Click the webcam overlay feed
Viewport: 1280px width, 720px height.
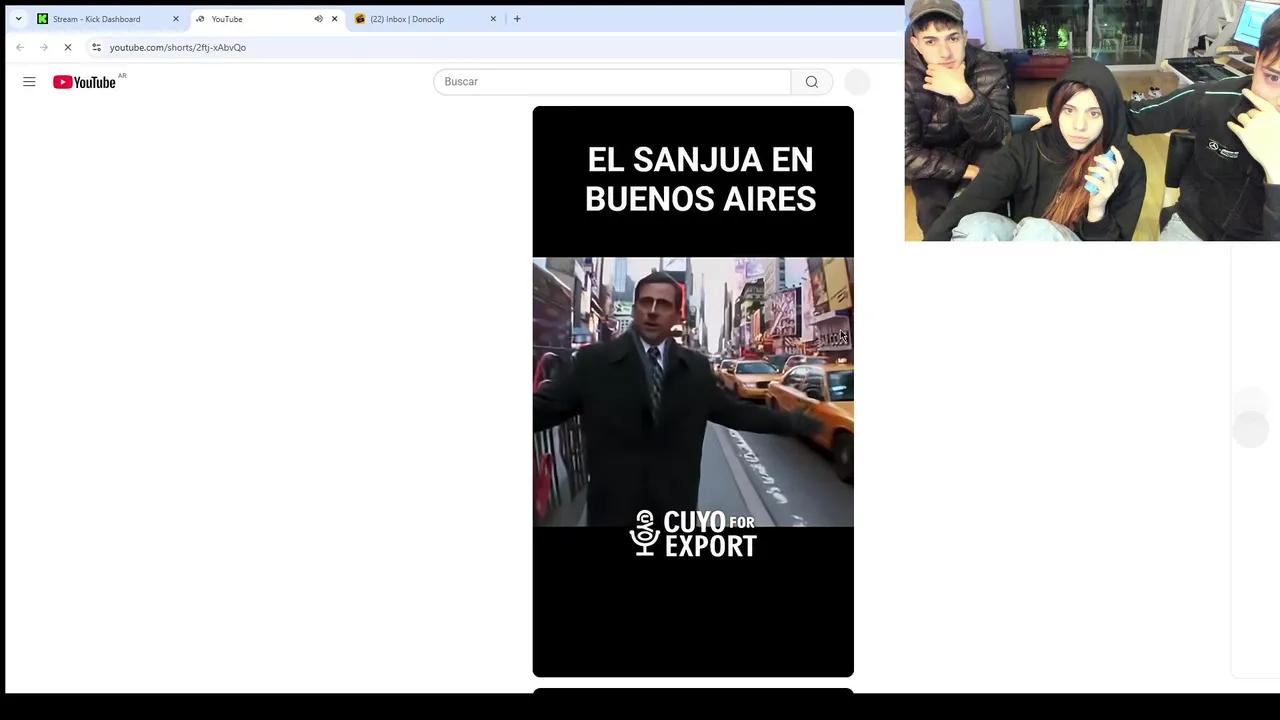click(x=1092, y=120)
